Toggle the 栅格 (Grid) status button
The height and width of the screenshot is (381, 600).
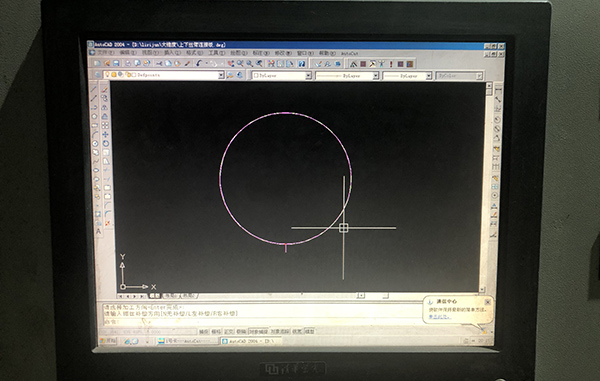tap(216, 331)
